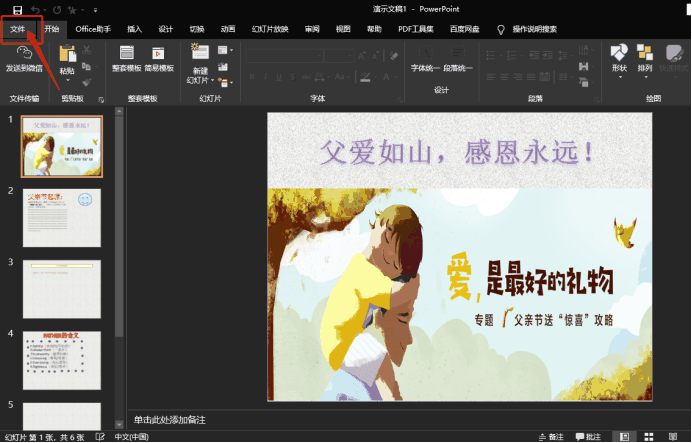This screenshot has height=443, width=692.
Task: Toggle align text left button
Action: [x=490, y=77]
